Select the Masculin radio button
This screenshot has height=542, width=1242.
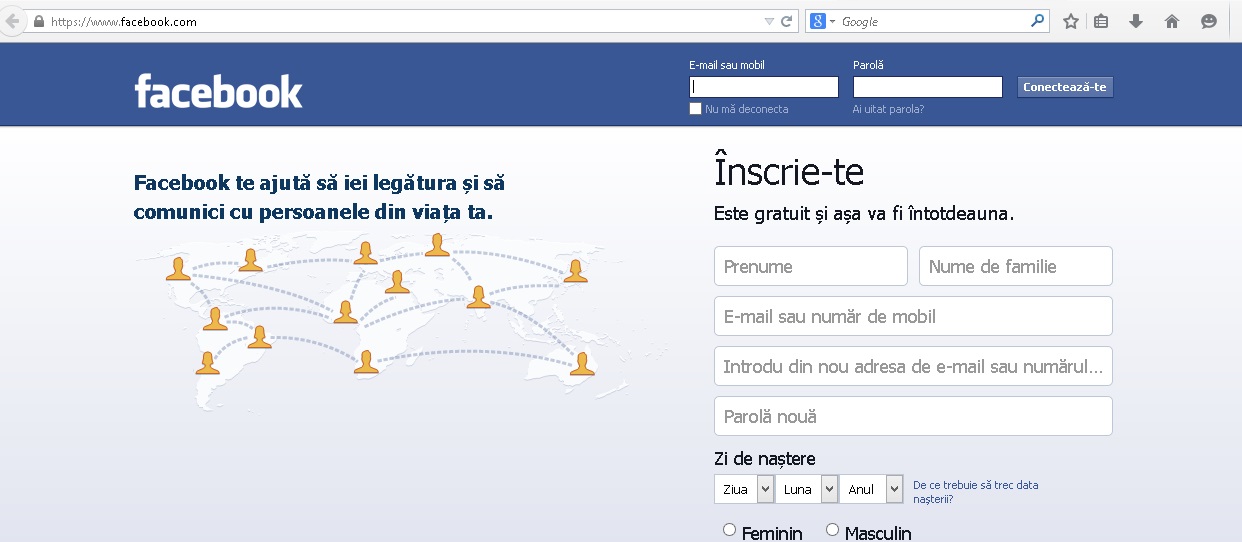click(832, 530)
